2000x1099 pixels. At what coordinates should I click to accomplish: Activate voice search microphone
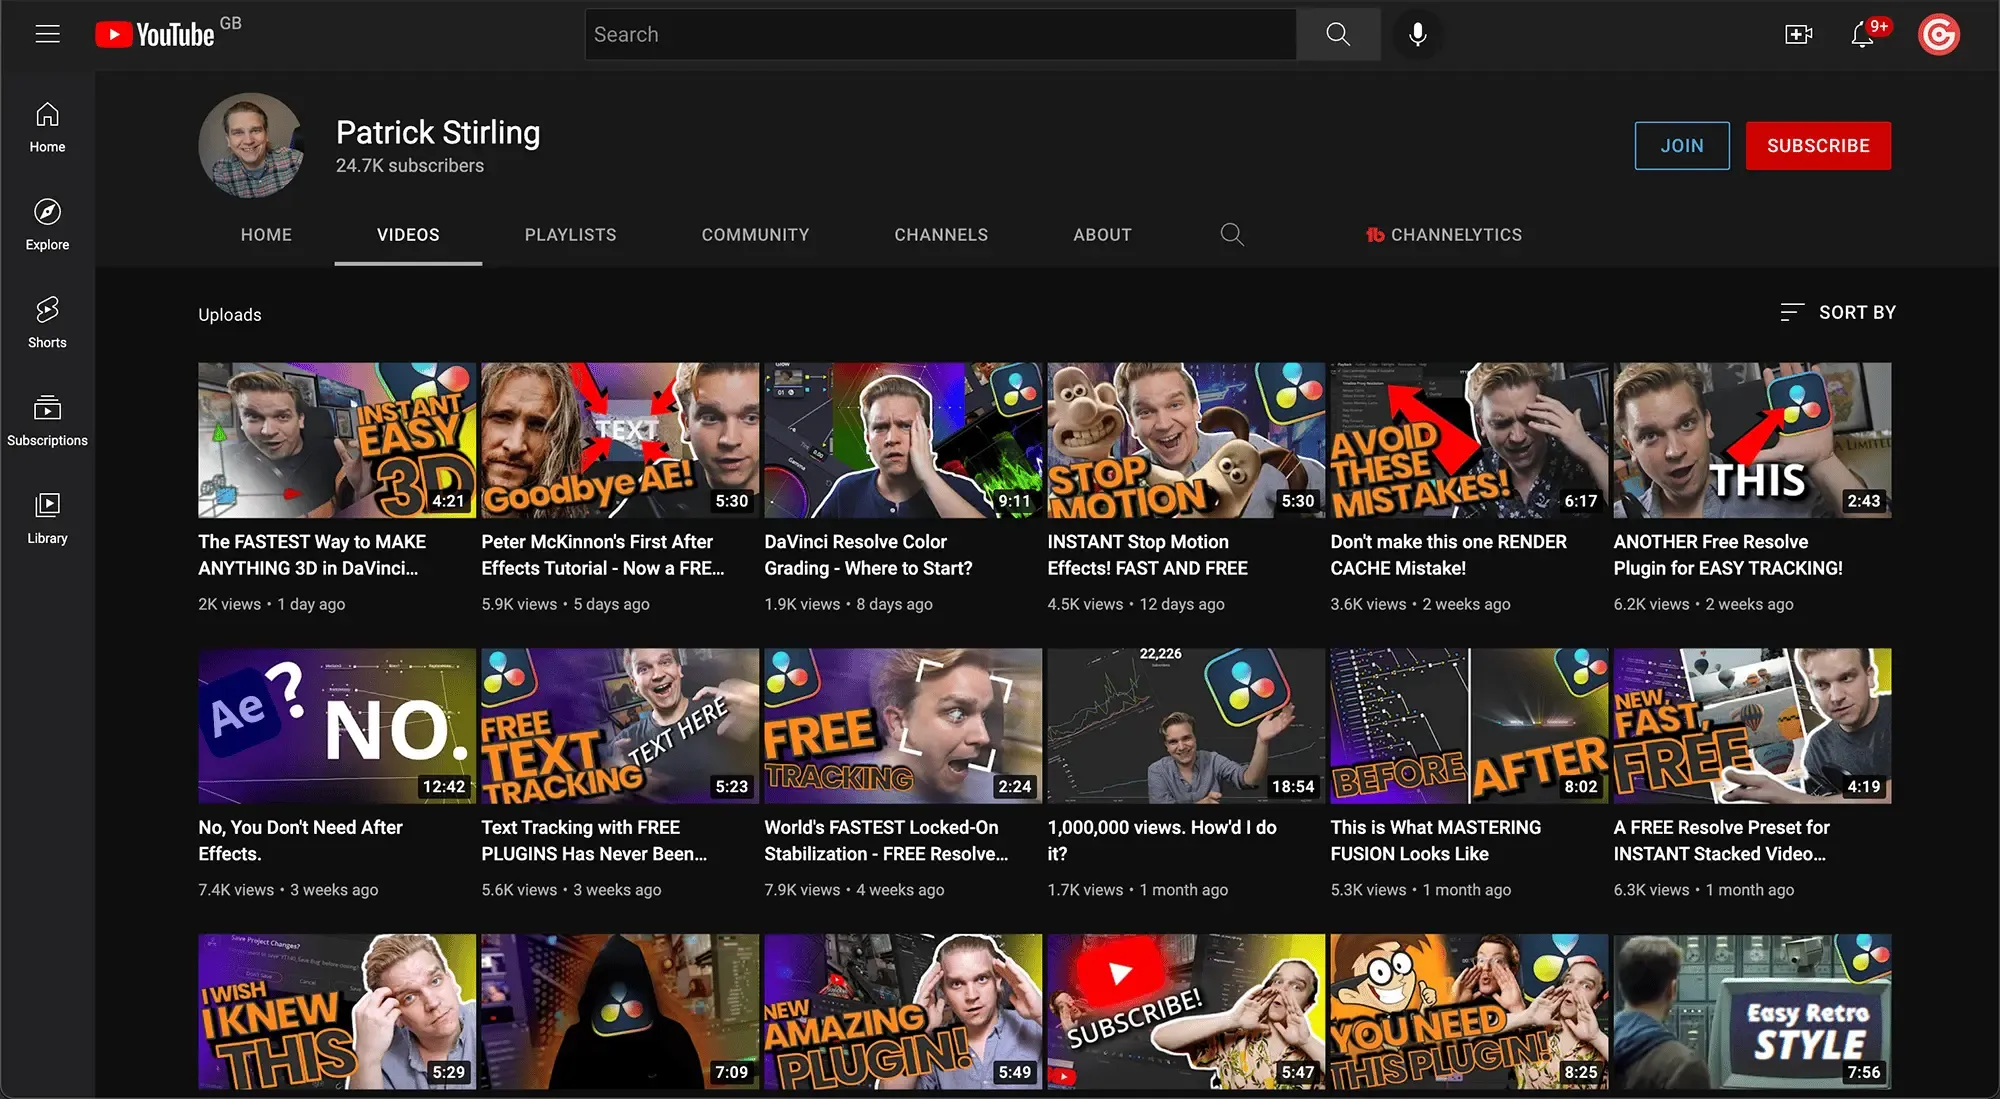(1417, 34)
